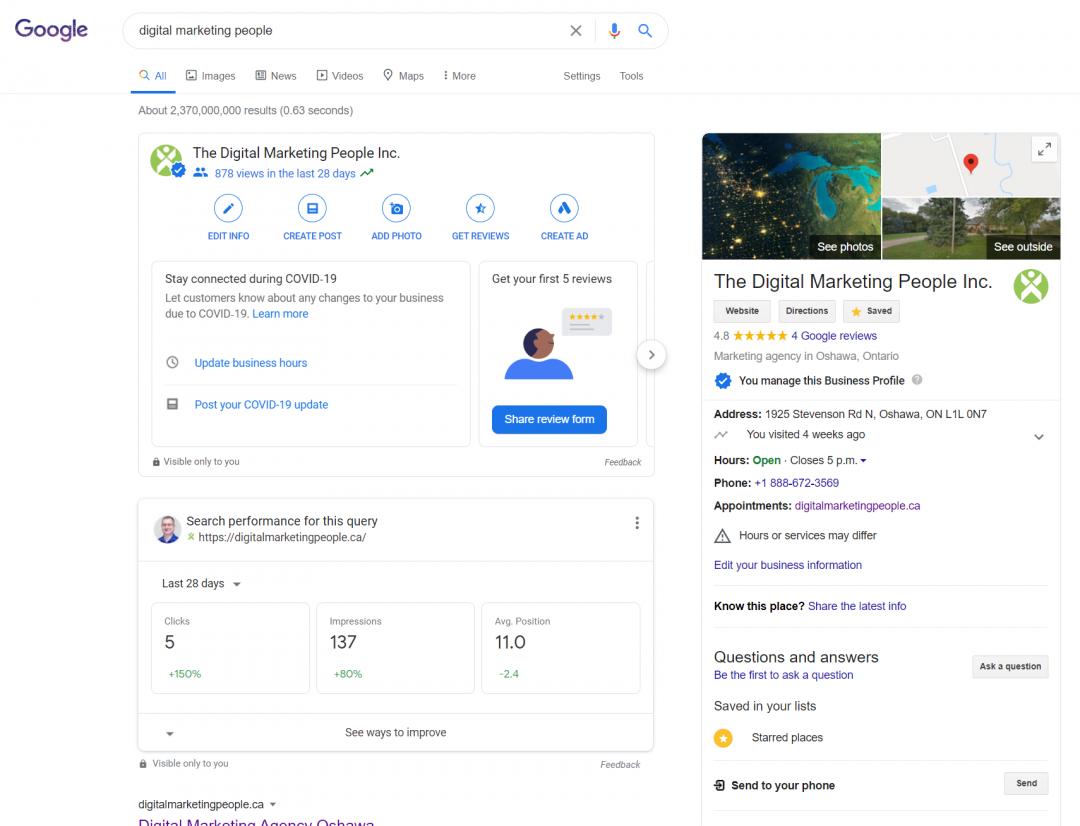
Task: Click the profile avatar in Search performance
Action: [x=167, y=529]
